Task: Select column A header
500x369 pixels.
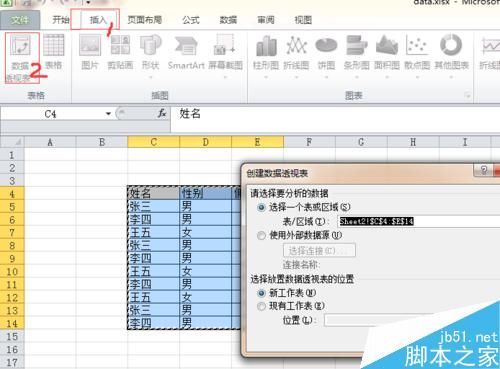Action: [x=50, y=142]
